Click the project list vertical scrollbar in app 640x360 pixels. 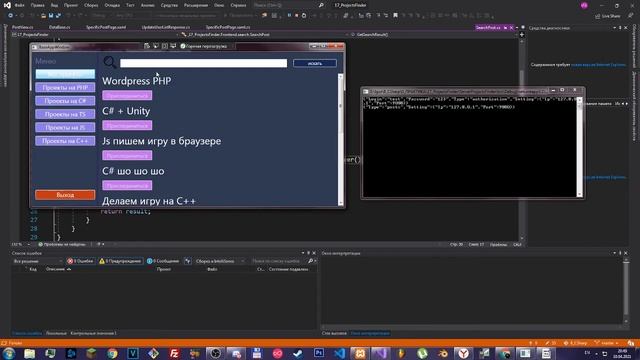point(341,139)
